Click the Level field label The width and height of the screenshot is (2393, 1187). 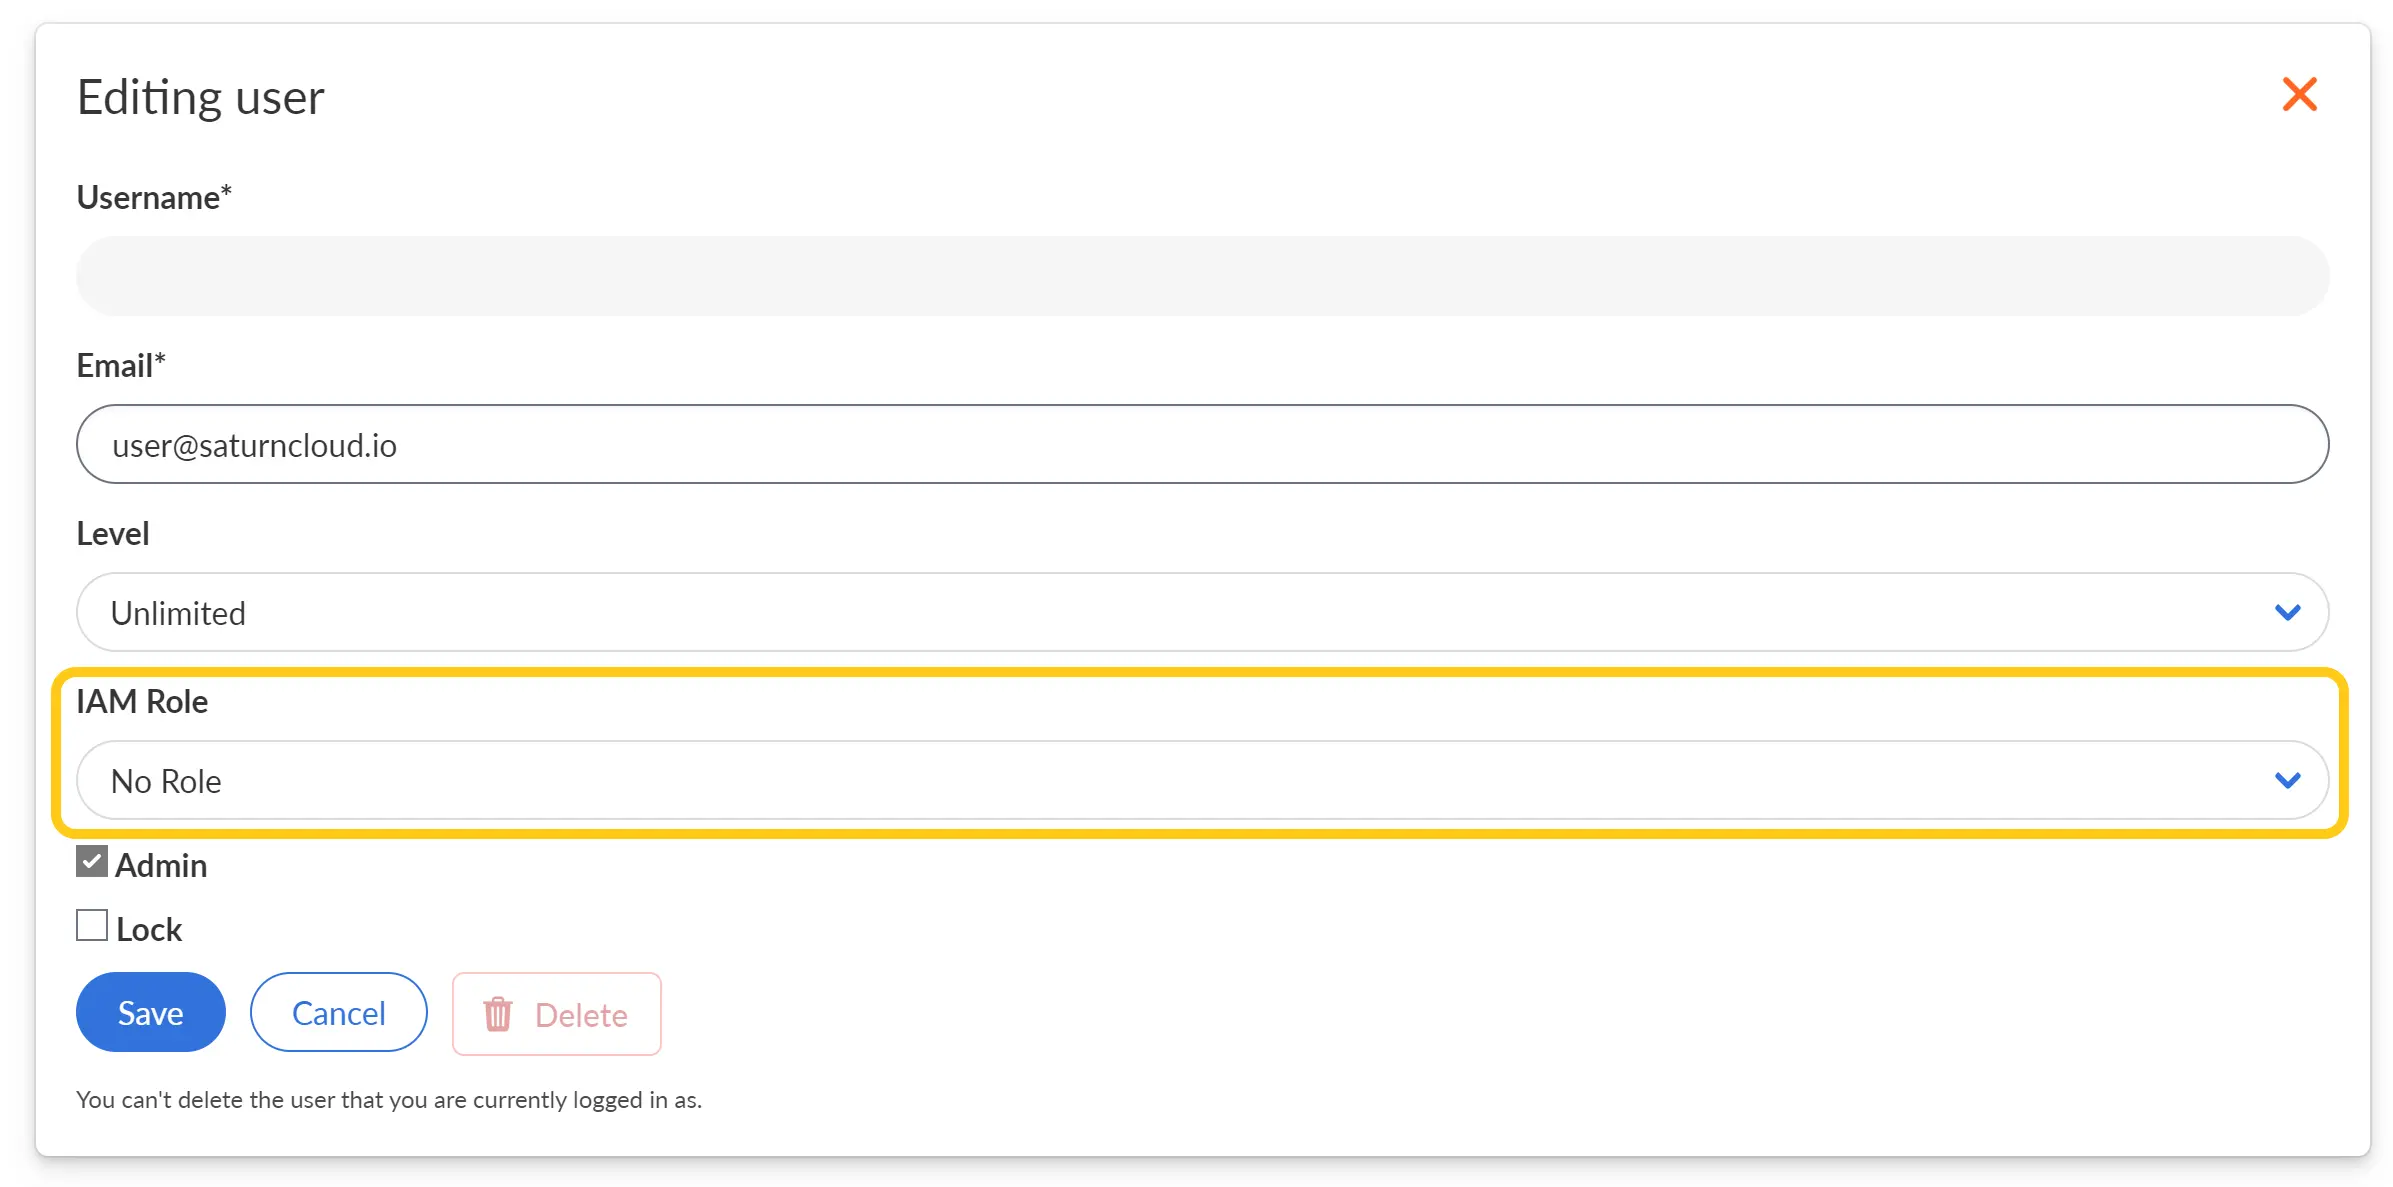[x=113, y=533]
